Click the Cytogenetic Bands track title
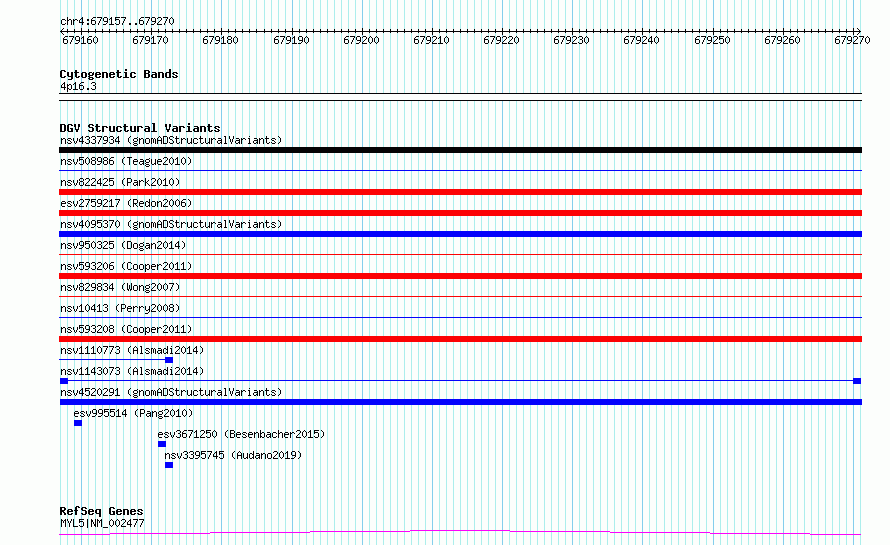The height and width of the screenshot is (545, 890). click(119, 74)
